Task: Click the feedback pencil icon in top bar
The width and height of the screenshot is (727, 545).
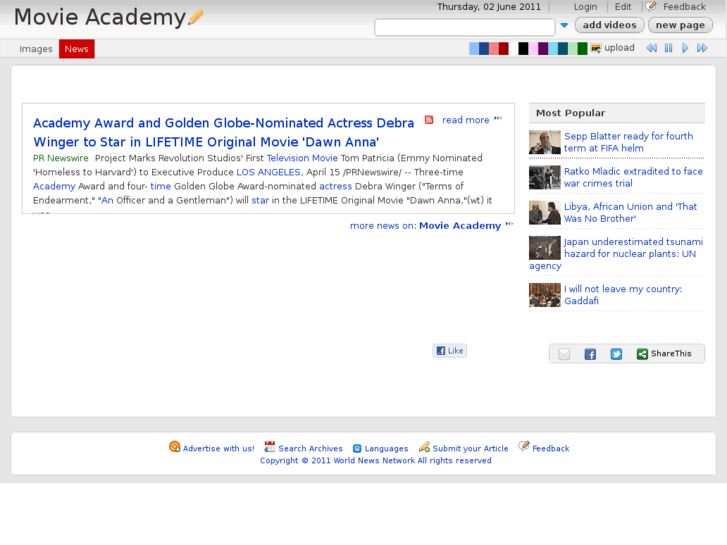Action: point(651,6)
